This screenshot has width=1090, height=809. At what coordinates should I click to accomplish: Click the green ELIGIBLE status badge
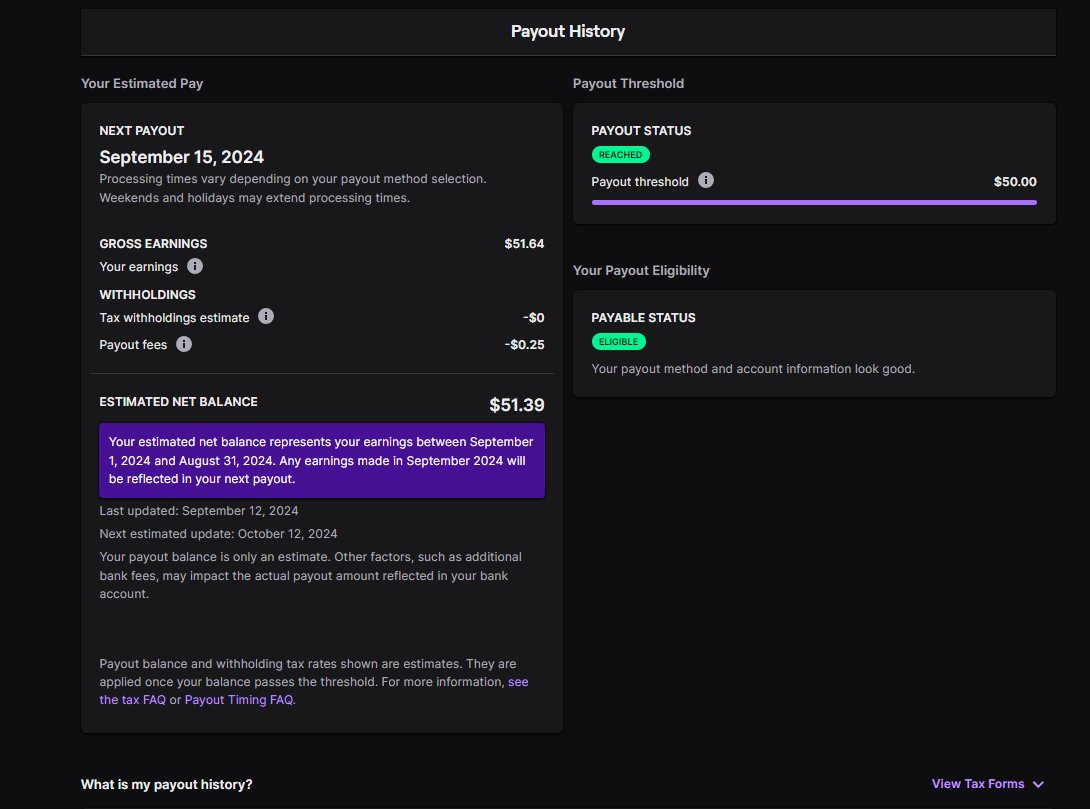click(618, 341)
